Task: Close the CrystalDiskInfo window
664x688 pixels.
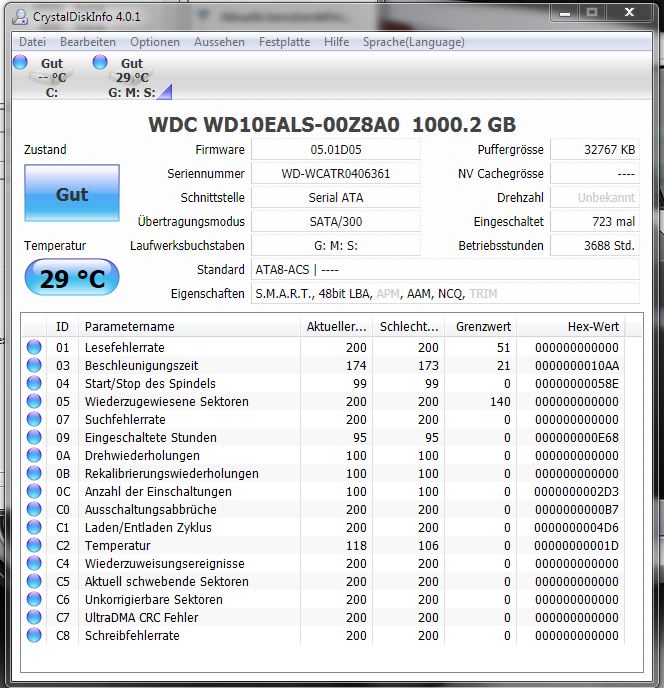Action: [629, 13]
